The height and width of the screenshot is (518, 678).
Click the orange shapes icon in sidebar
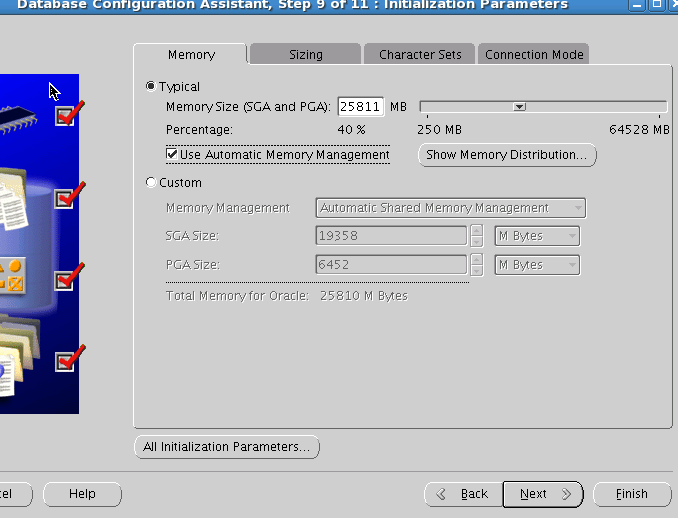tap(13, 275)
